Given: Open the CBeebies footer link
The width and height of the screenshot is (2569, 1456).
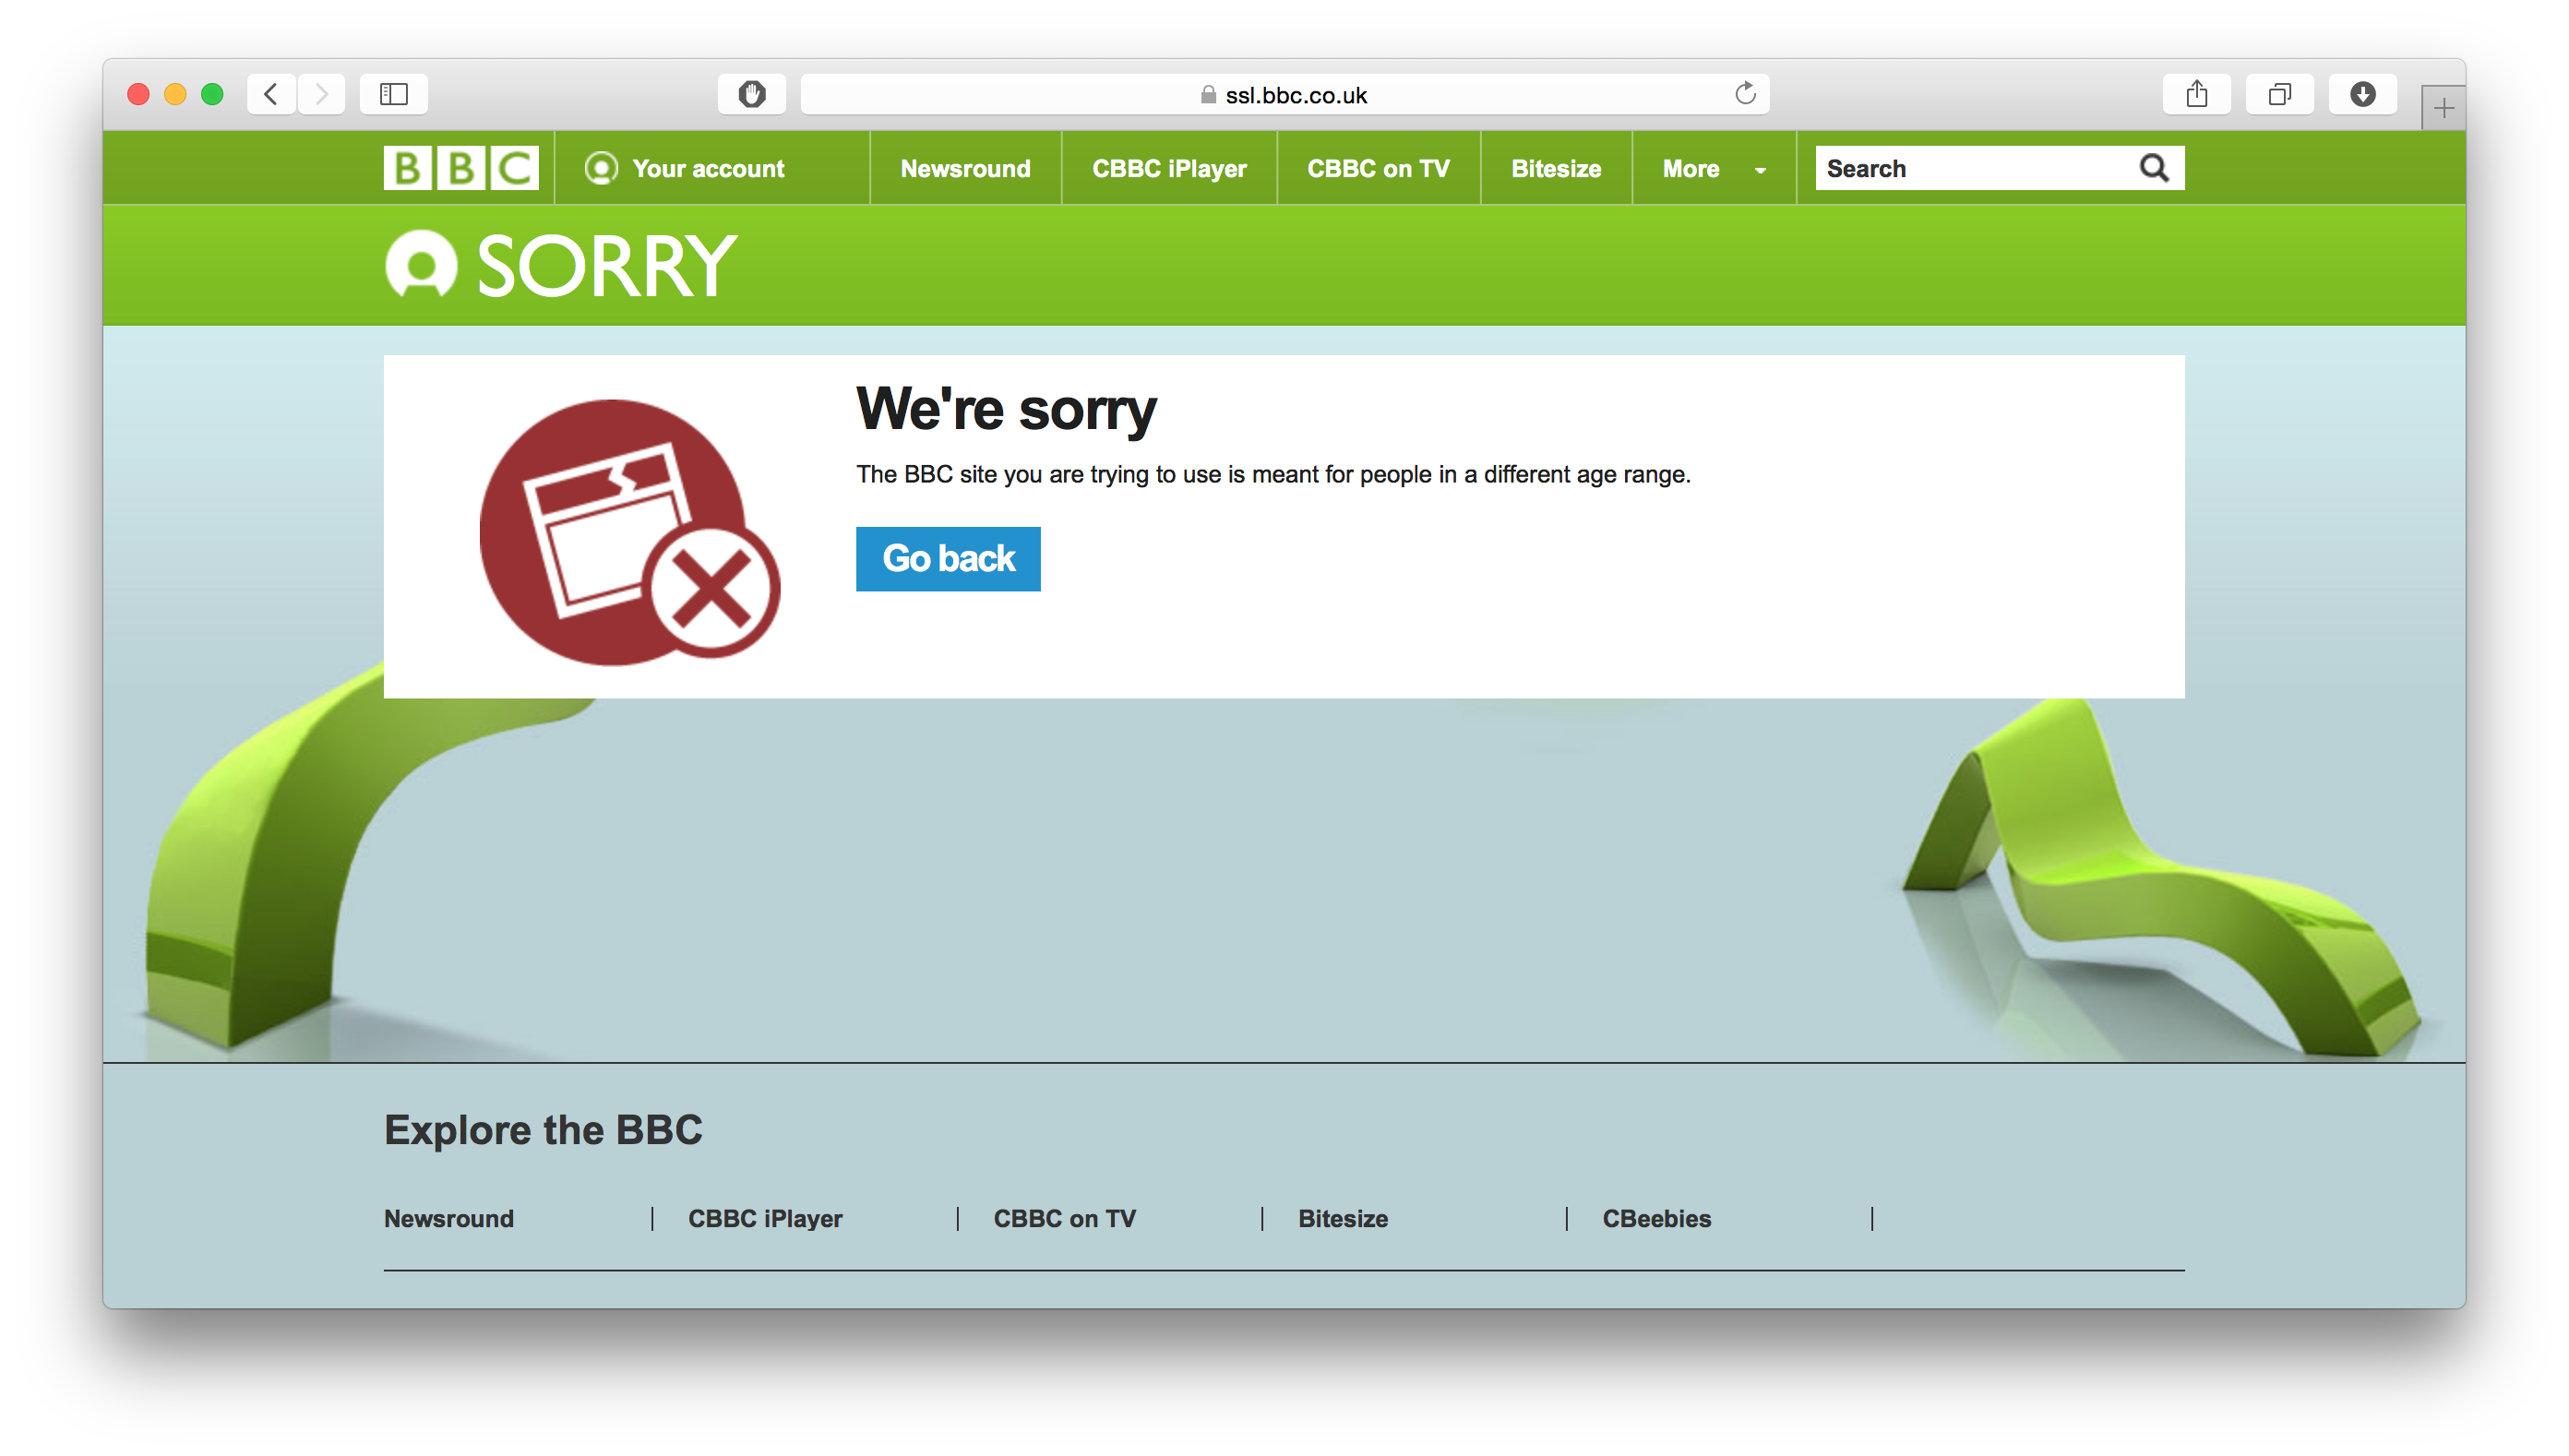Looking at the screenshot, I should (x=1657, y=1218).
